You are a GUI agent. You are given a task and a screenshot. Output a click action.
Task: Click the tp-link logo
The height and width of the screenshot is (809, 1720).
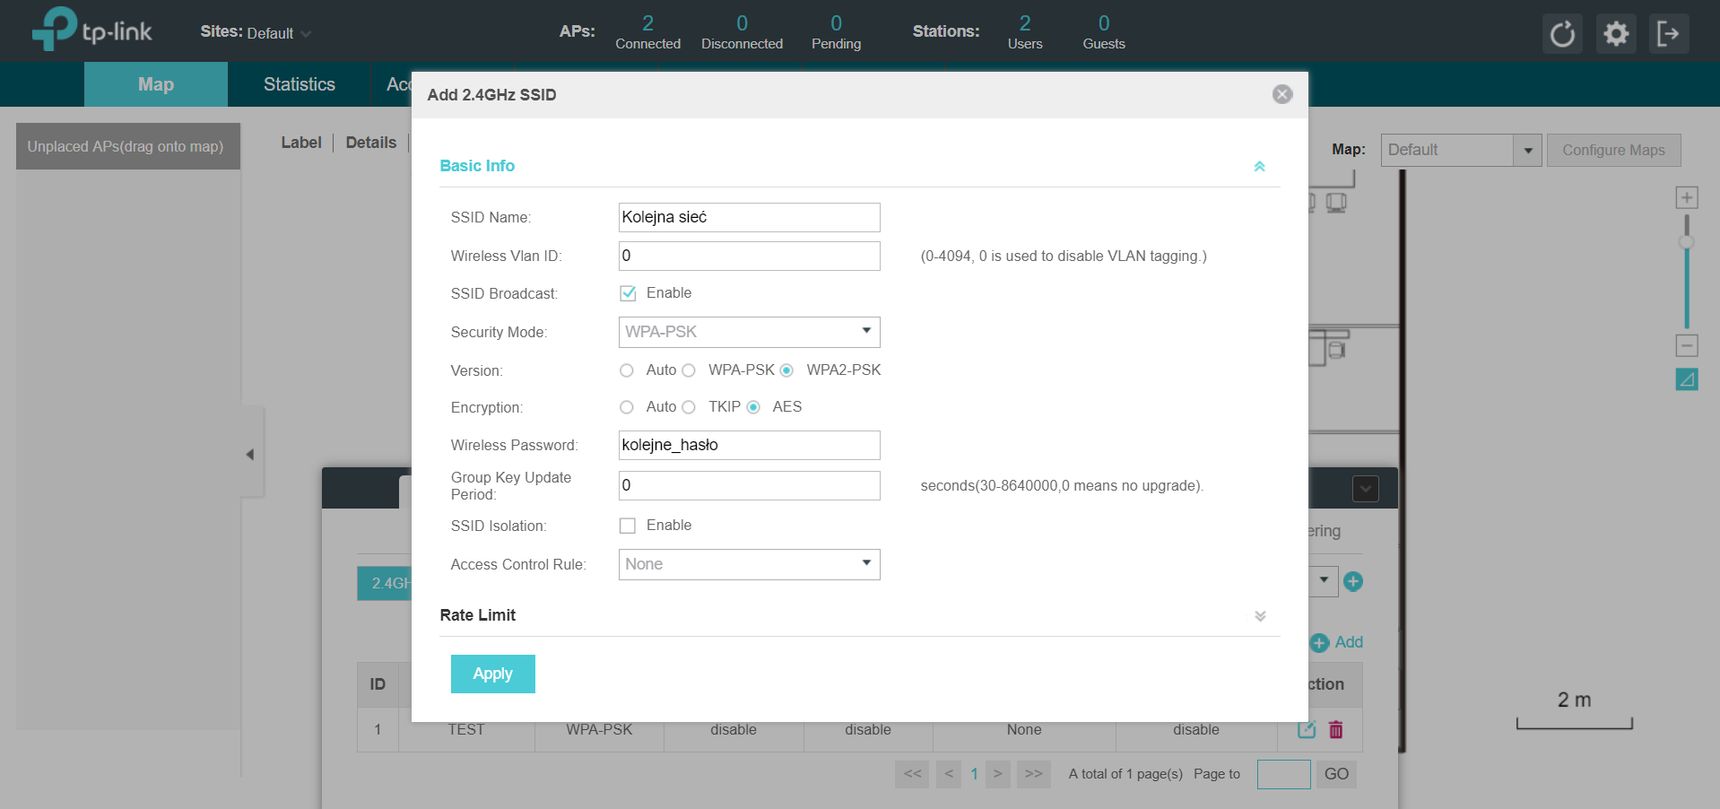[92, 29]
